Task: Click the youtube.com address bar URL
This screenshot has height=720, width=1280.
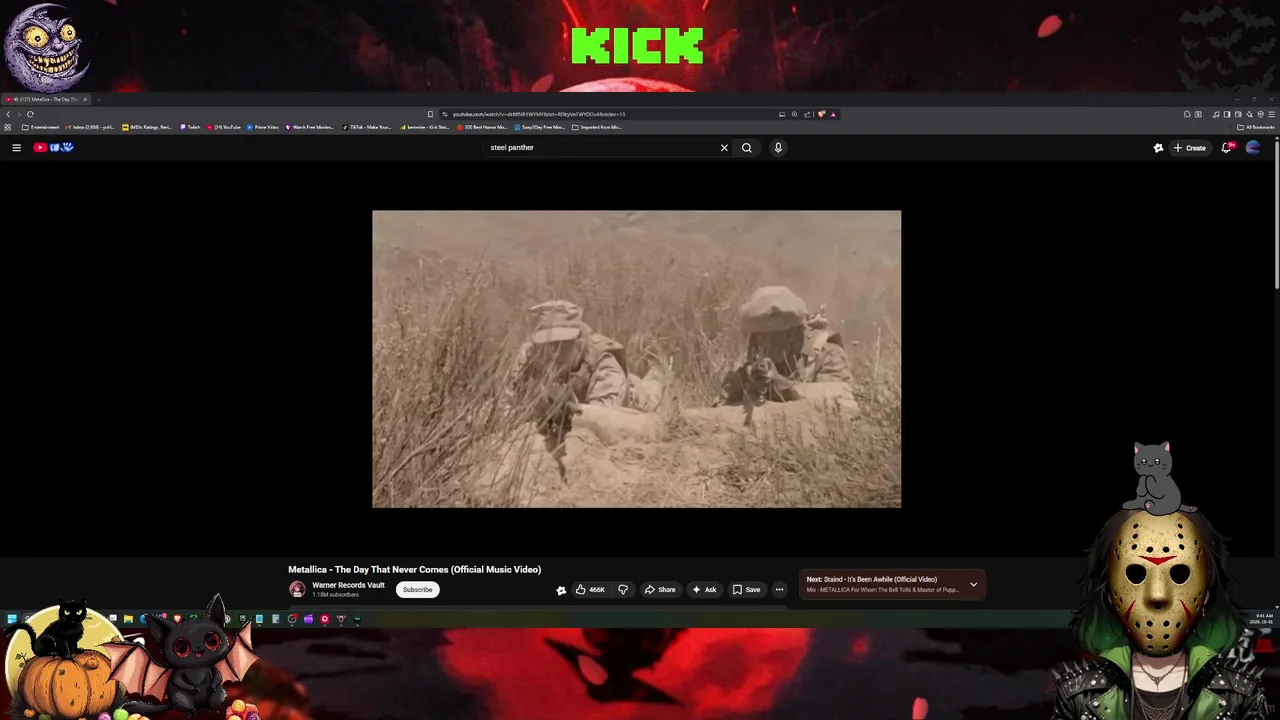Action: [x=538, y=114]
